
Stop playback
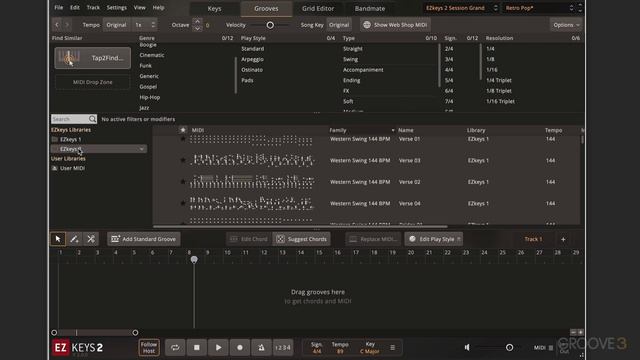[197, 347]
